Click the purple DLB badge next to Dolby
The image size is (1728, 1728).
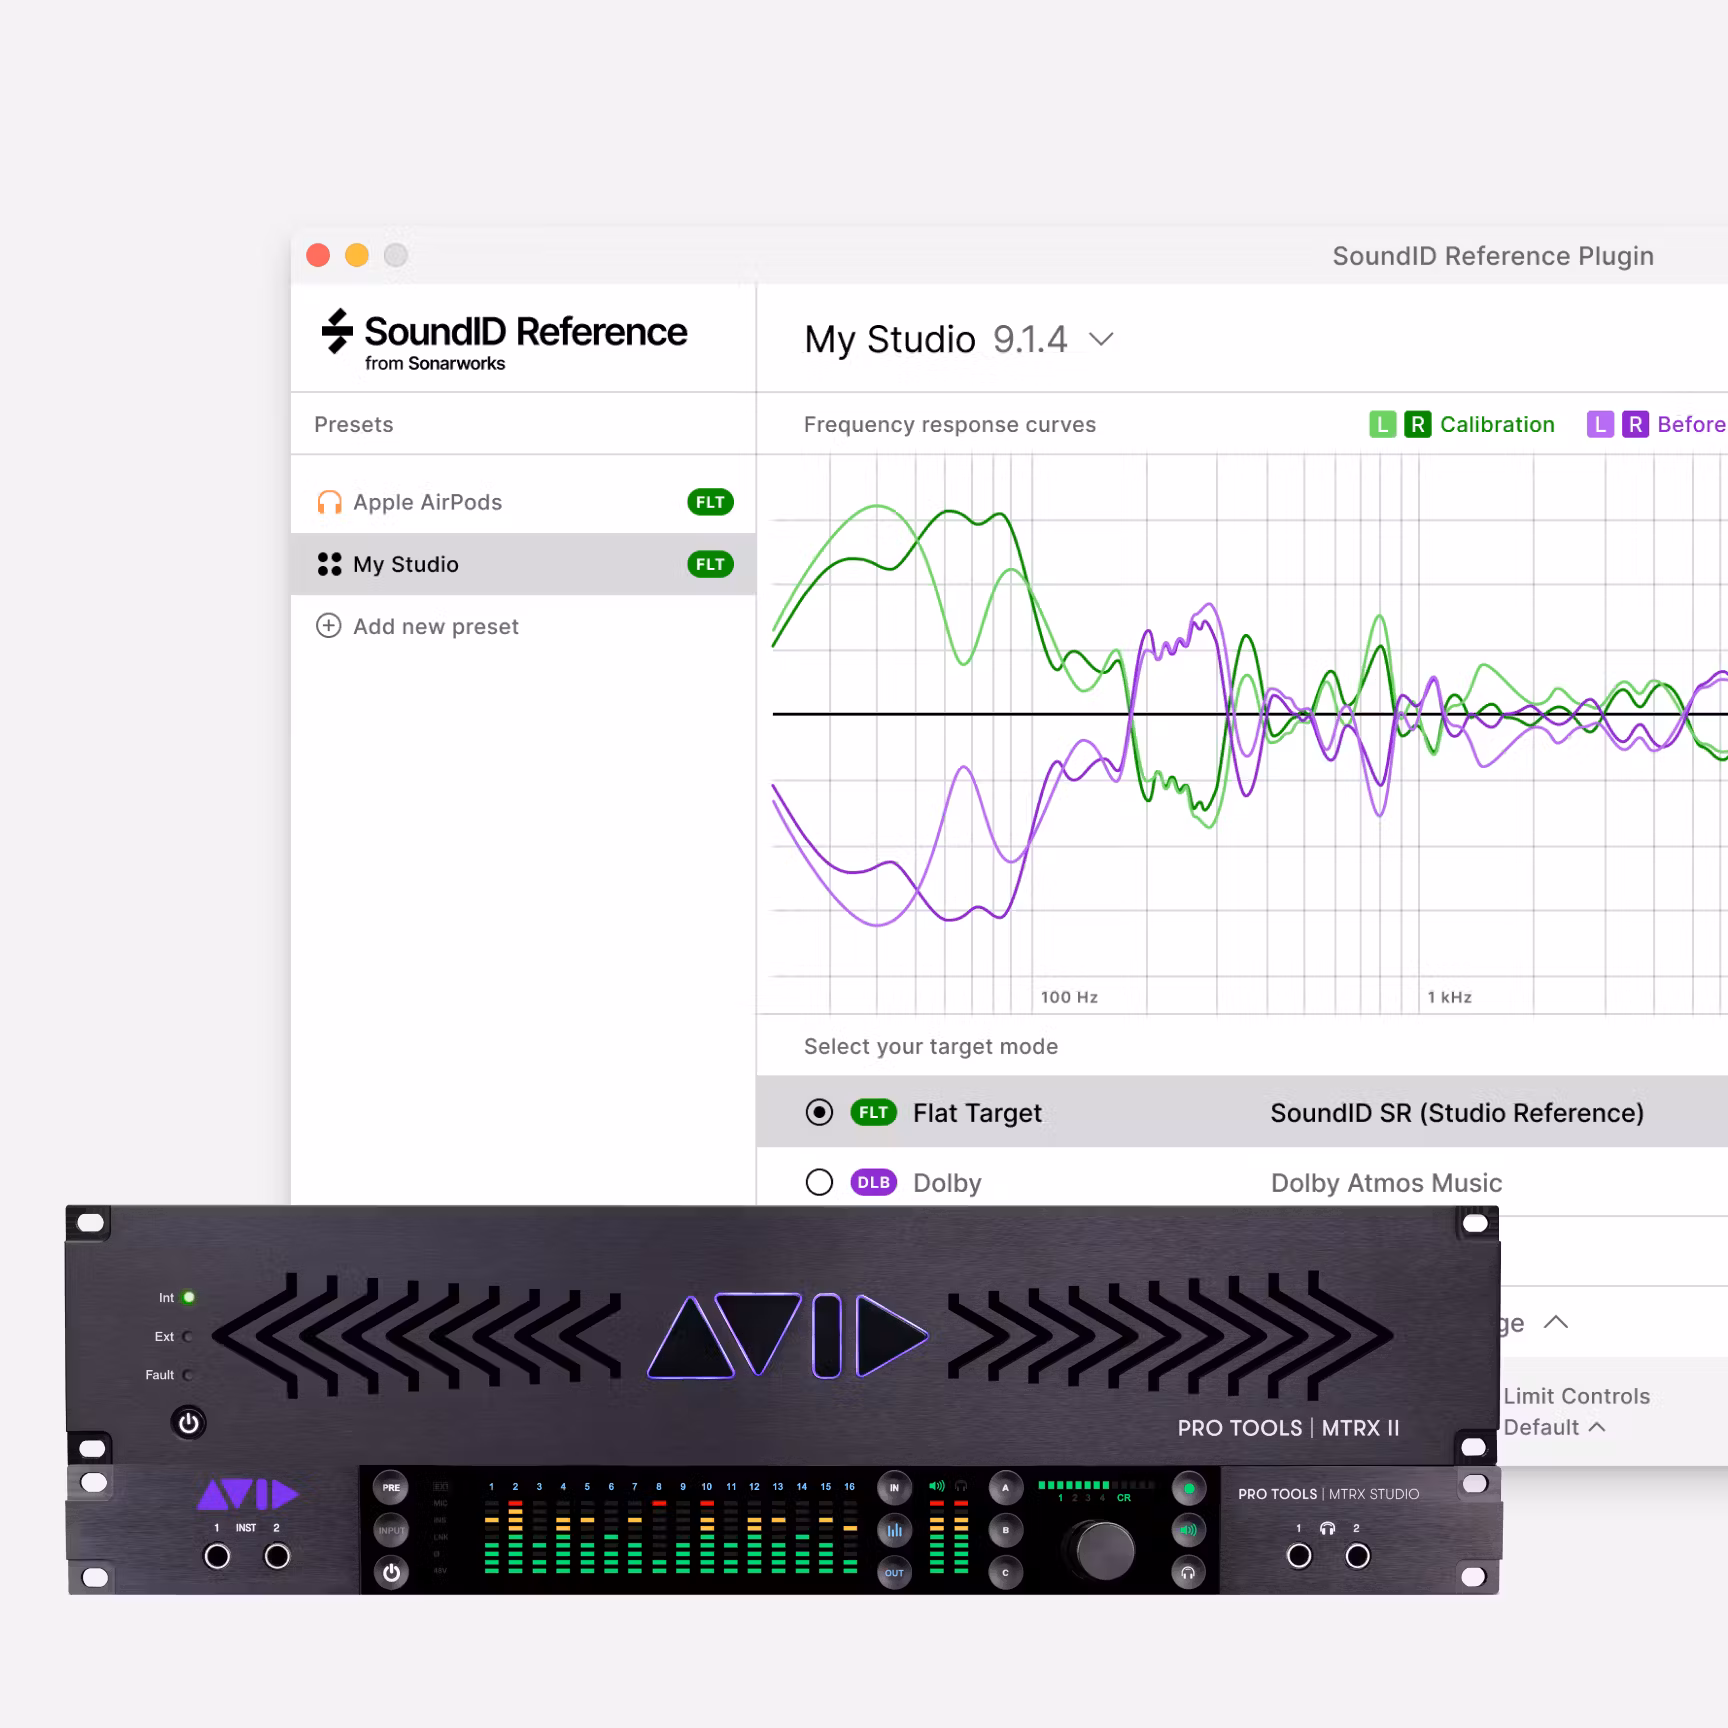click(x=872, y=1182)
